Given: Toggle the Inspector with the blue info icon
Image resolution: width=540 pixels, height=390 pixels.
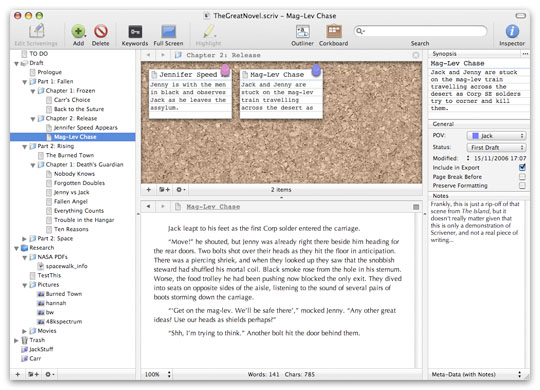Looking at the screenshot, I should click(512, 31).
